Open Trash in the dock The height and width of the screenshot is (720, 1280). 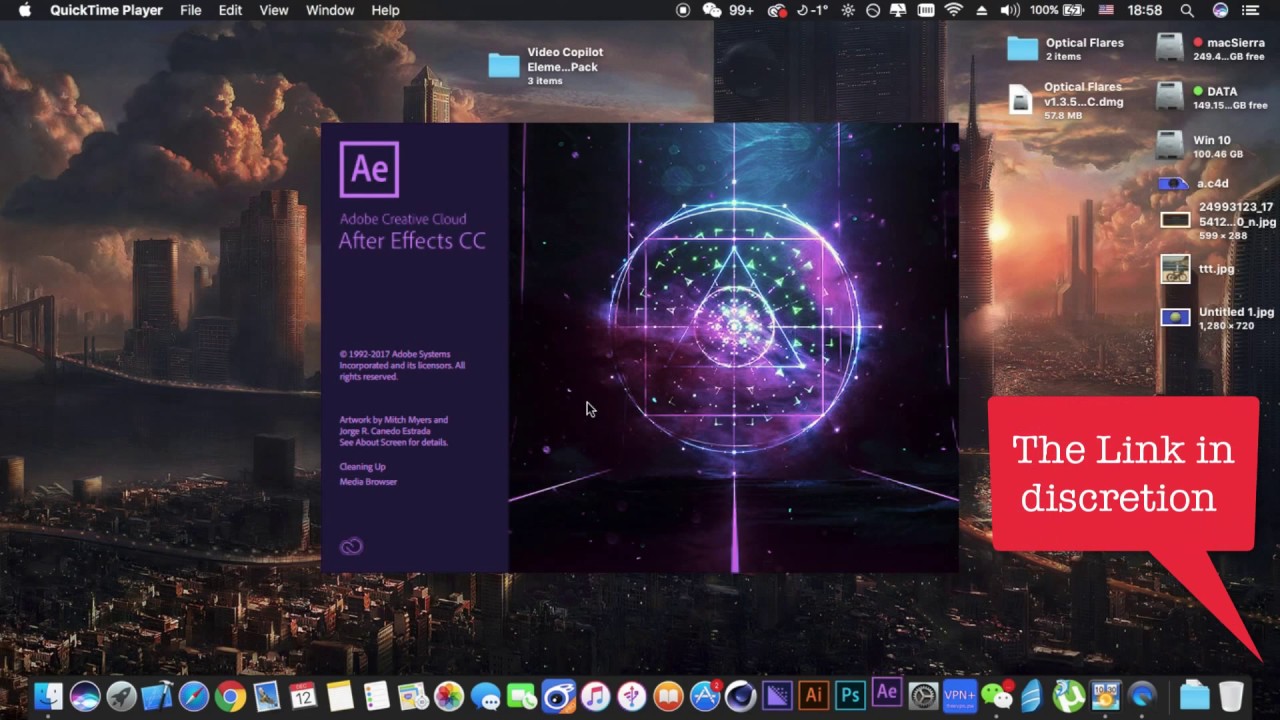(1232, 696)
